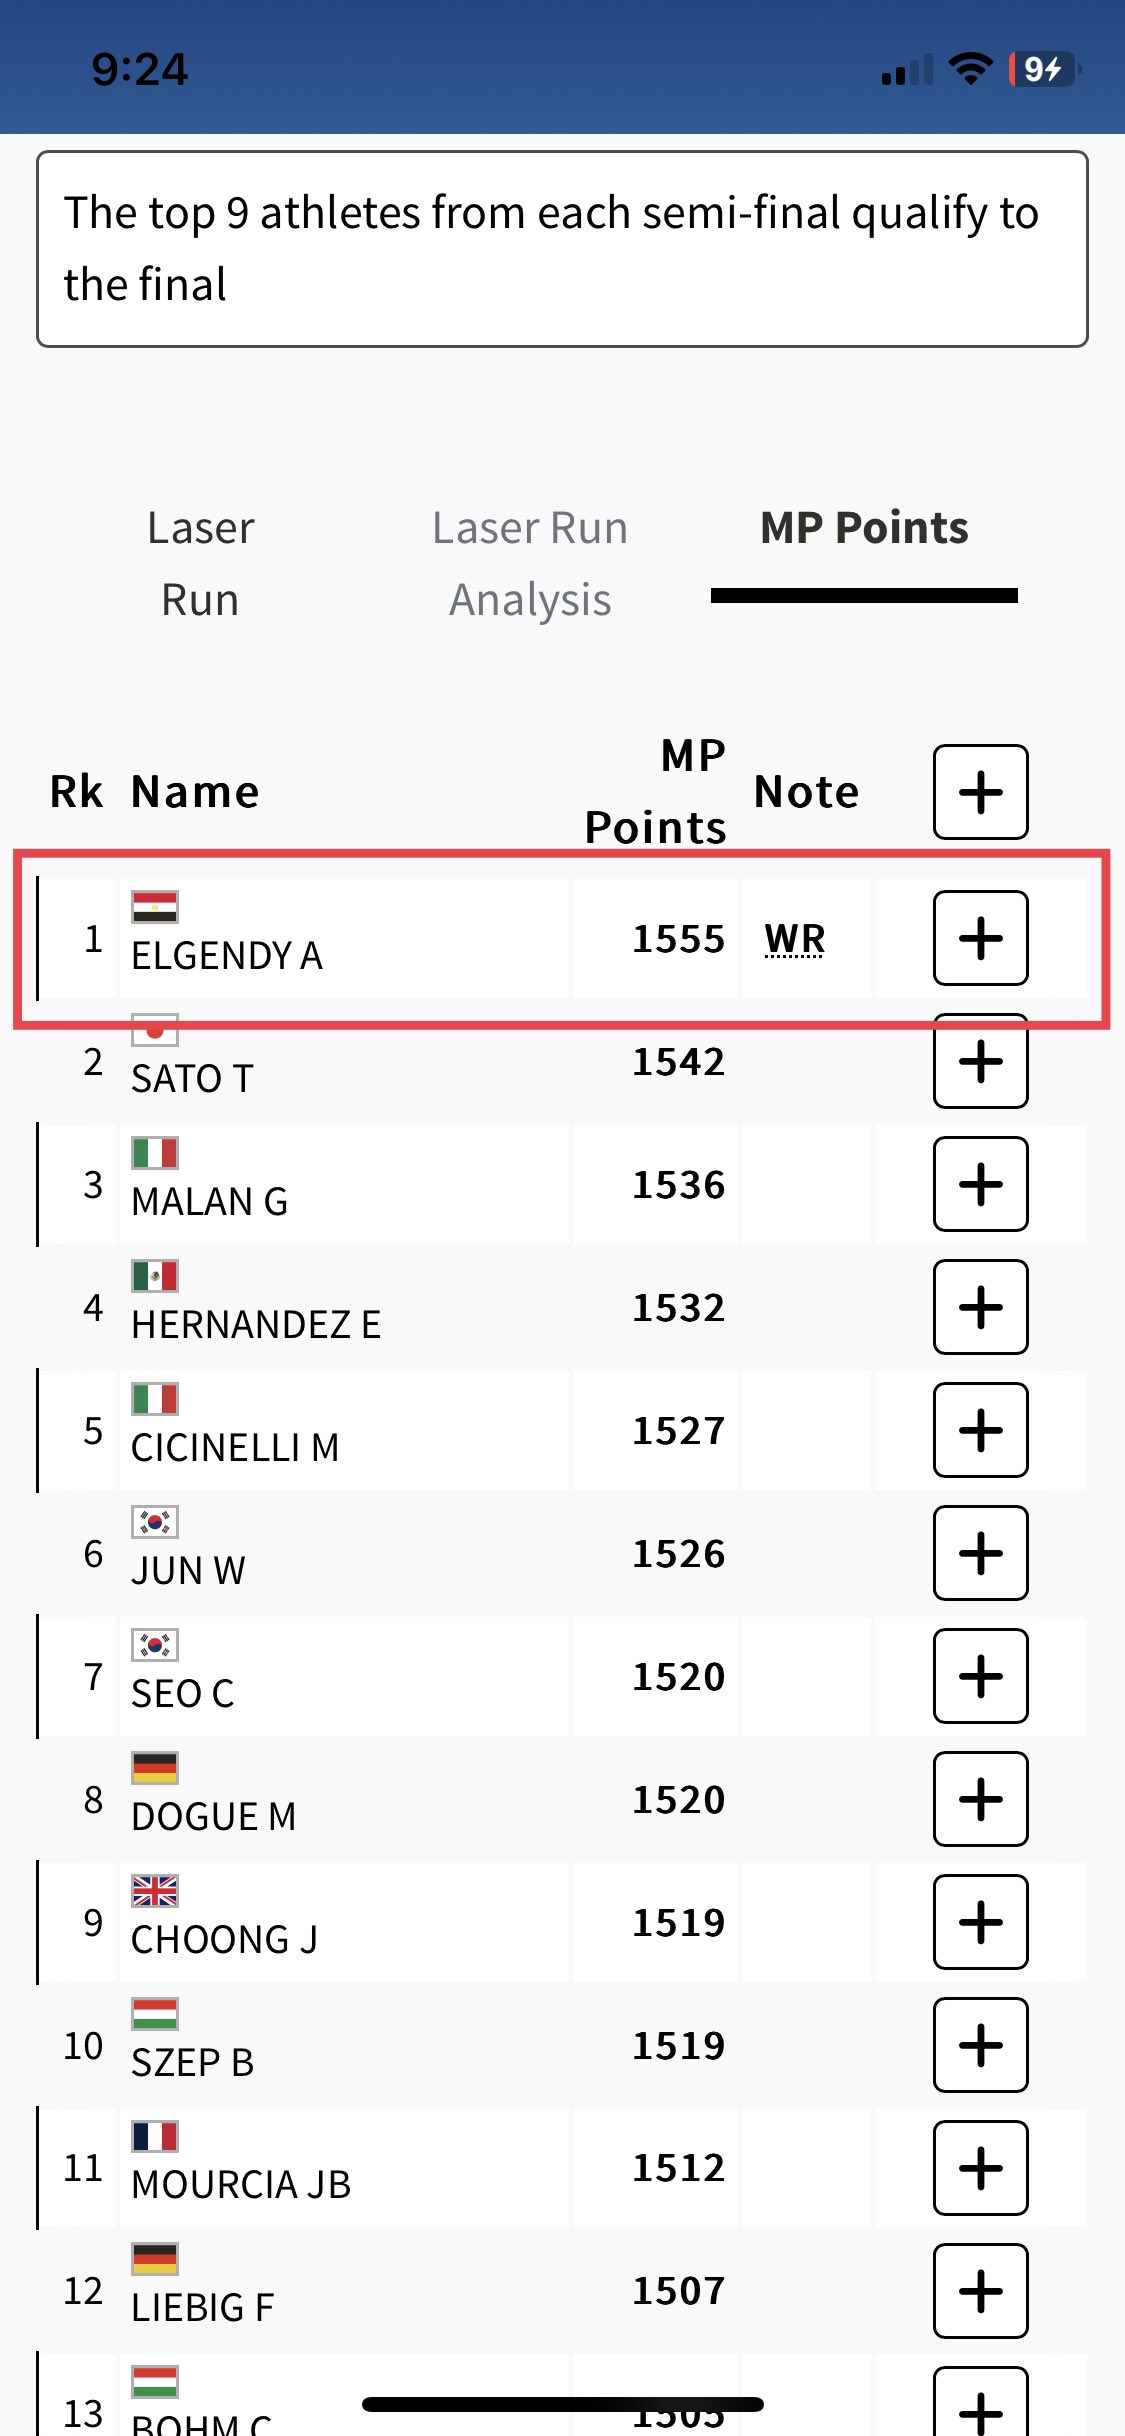Tap the Mexico flag above HERNANDEZ E
Viewport: 1125px width, 2436px height.
155,1276
